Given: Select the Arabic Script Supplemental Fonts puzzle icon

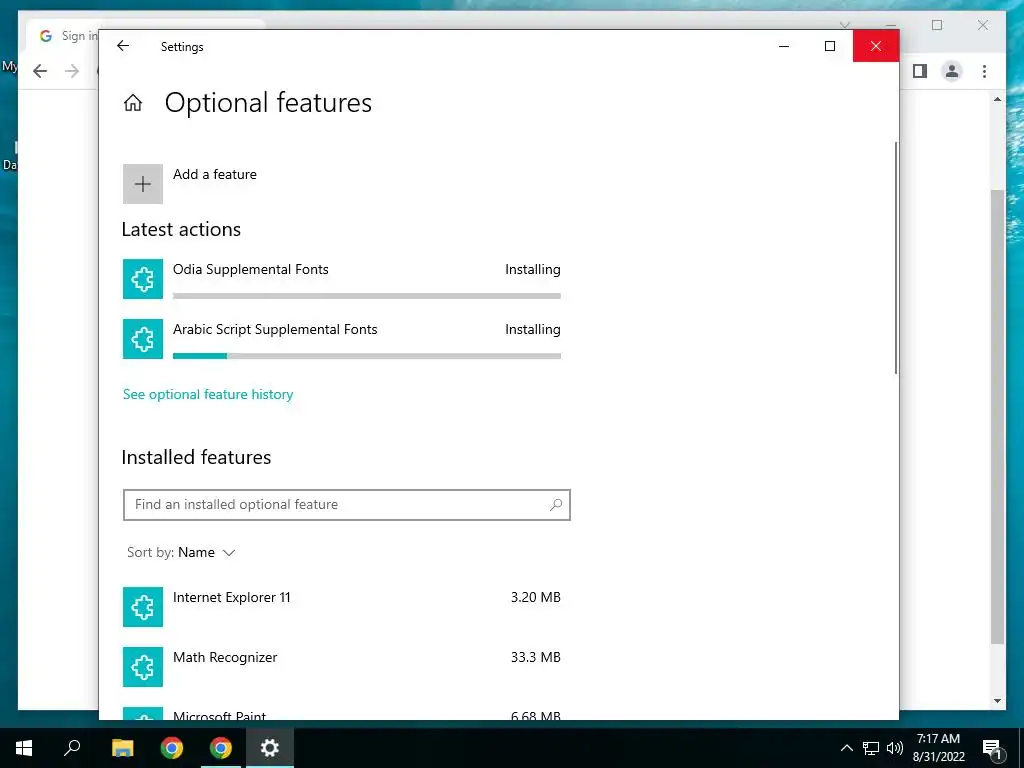Looking at the screenshot, I should [x=143, y=339].
